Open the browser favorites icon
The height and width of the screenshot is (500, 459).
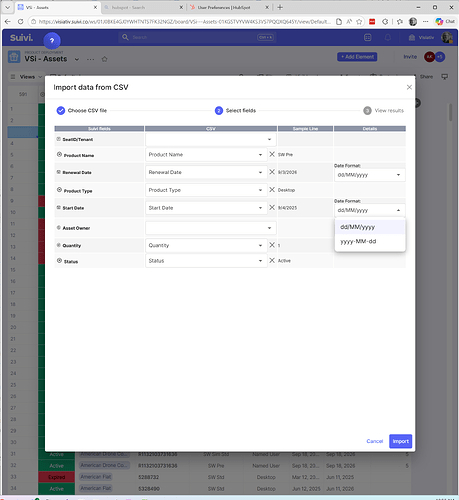[x=400, y=22]
